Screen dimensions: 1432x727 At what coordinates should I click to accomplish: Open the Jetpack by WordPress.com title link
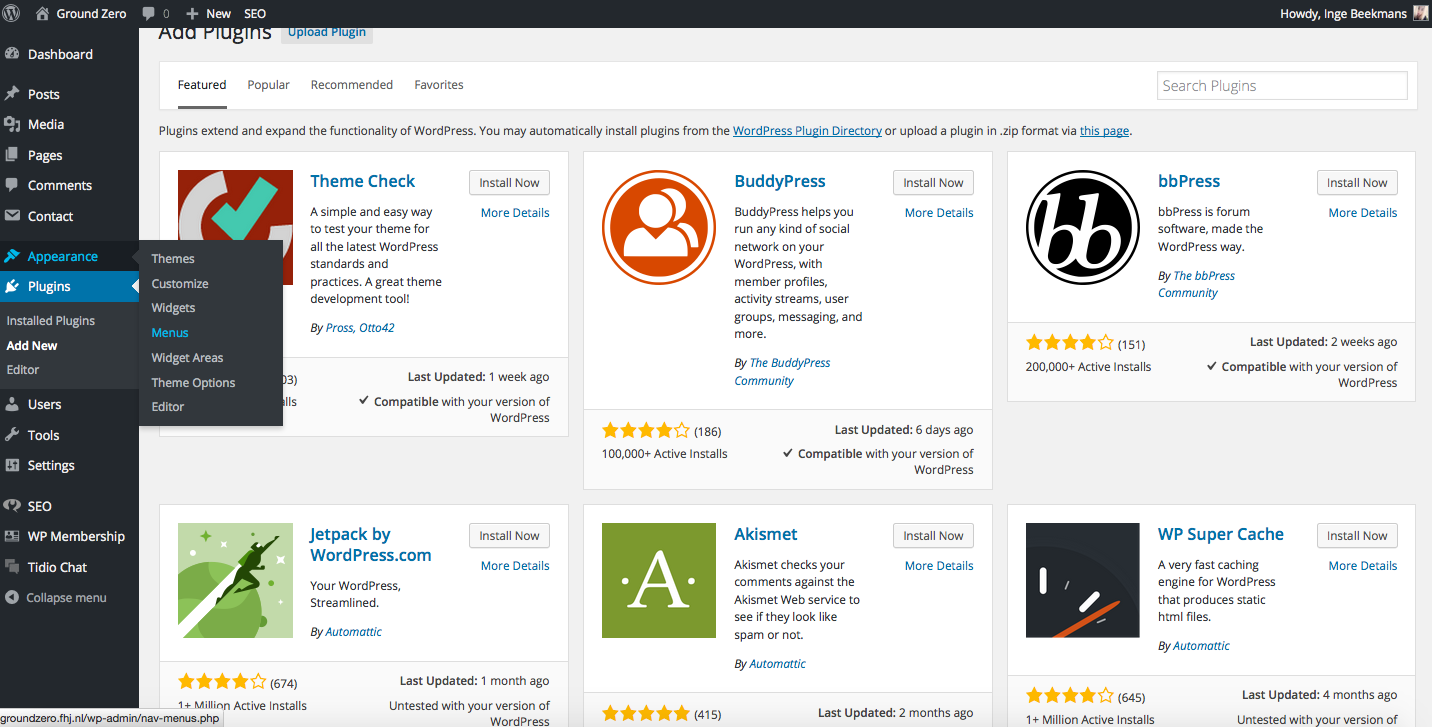click(x=371, y=545)
